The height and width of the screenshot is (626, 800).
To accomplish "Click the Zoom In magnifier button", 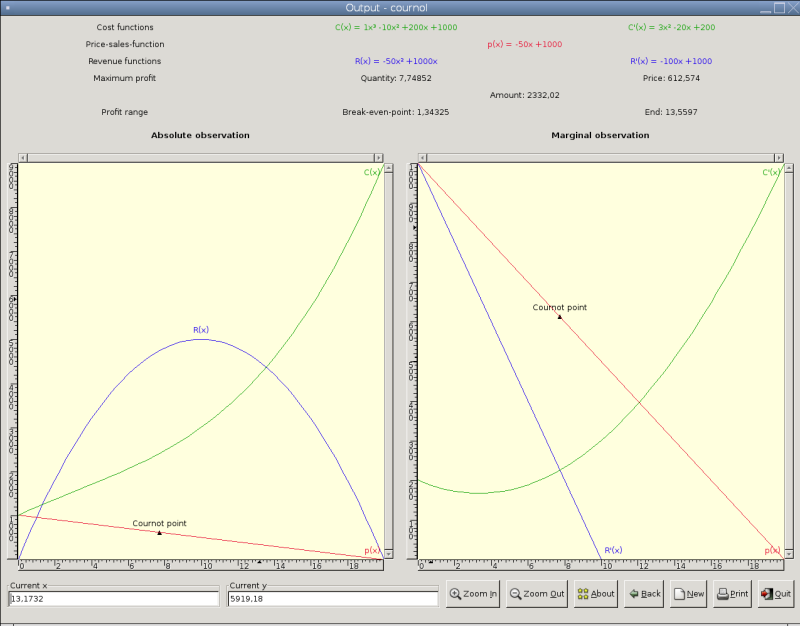I will click(473, 593).
